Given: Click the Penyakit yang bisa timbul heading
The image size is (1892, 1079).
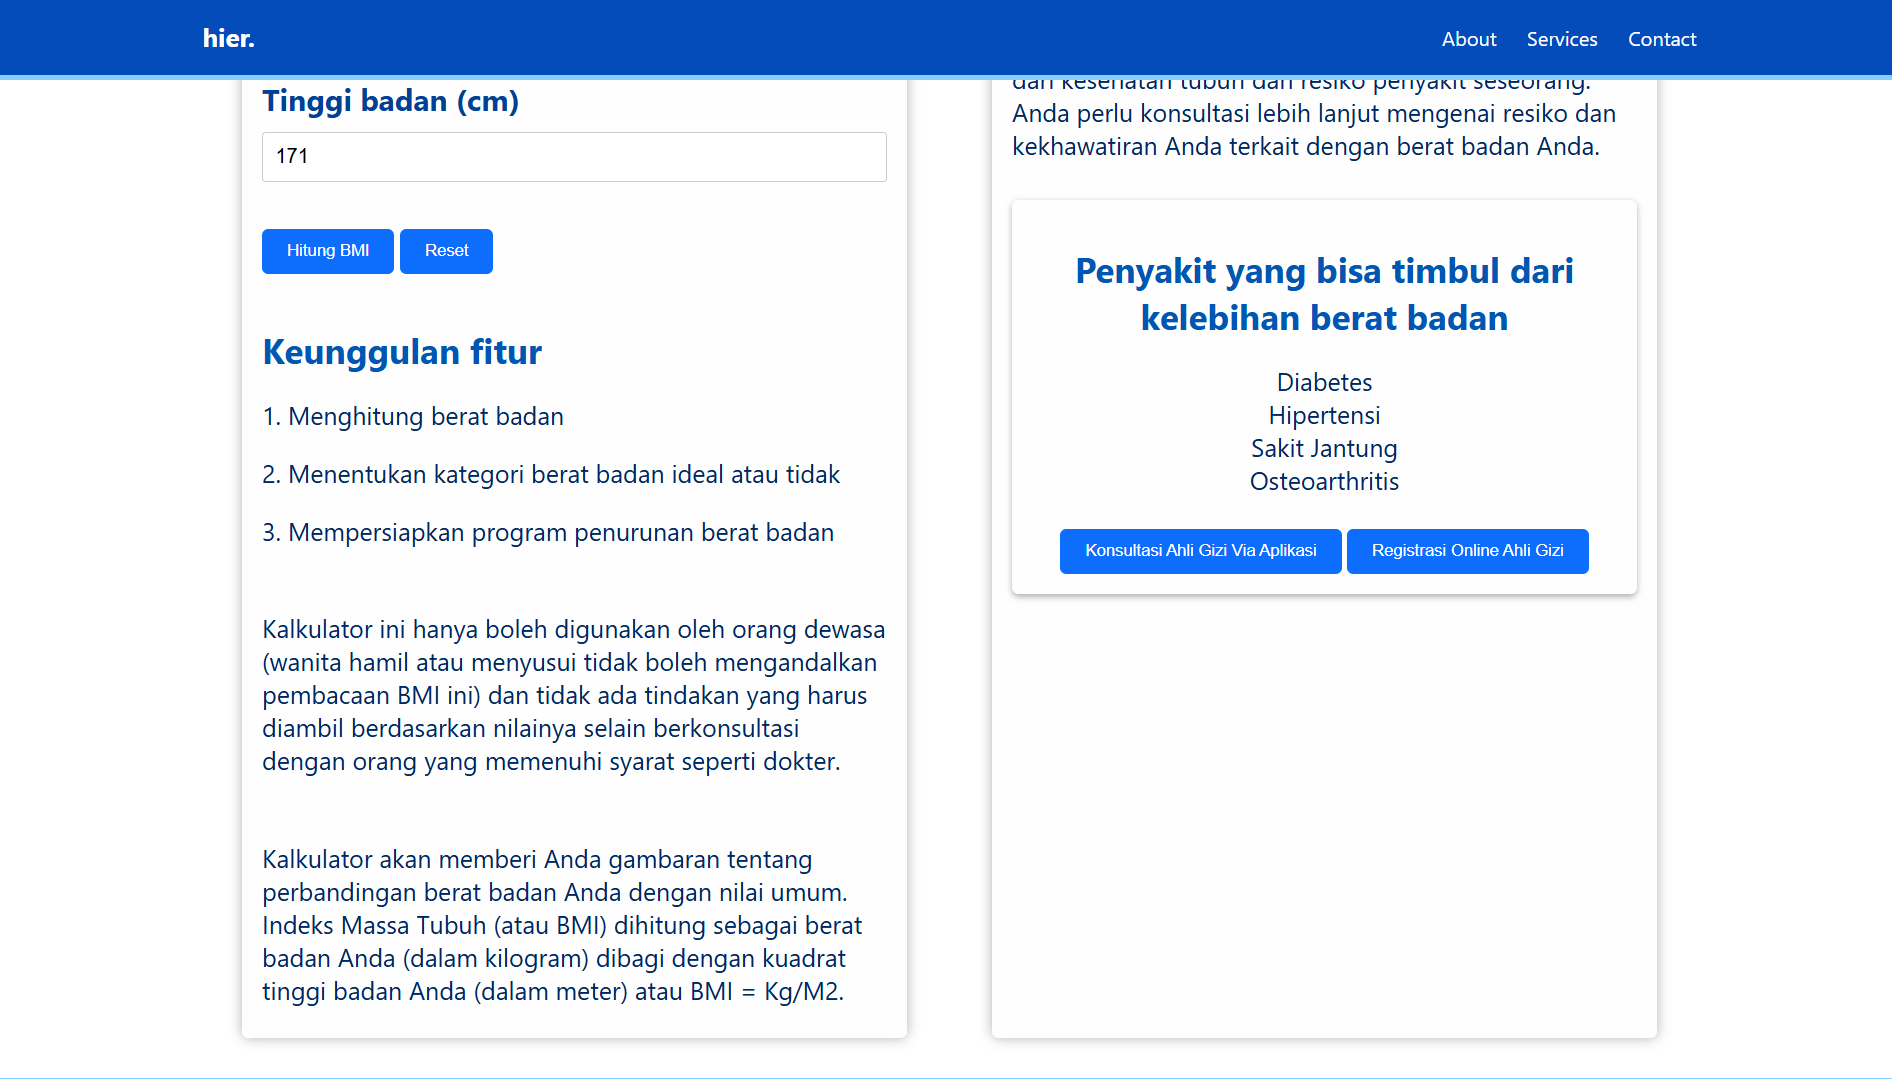Looking at the screenshot, I should (1324, 294).
